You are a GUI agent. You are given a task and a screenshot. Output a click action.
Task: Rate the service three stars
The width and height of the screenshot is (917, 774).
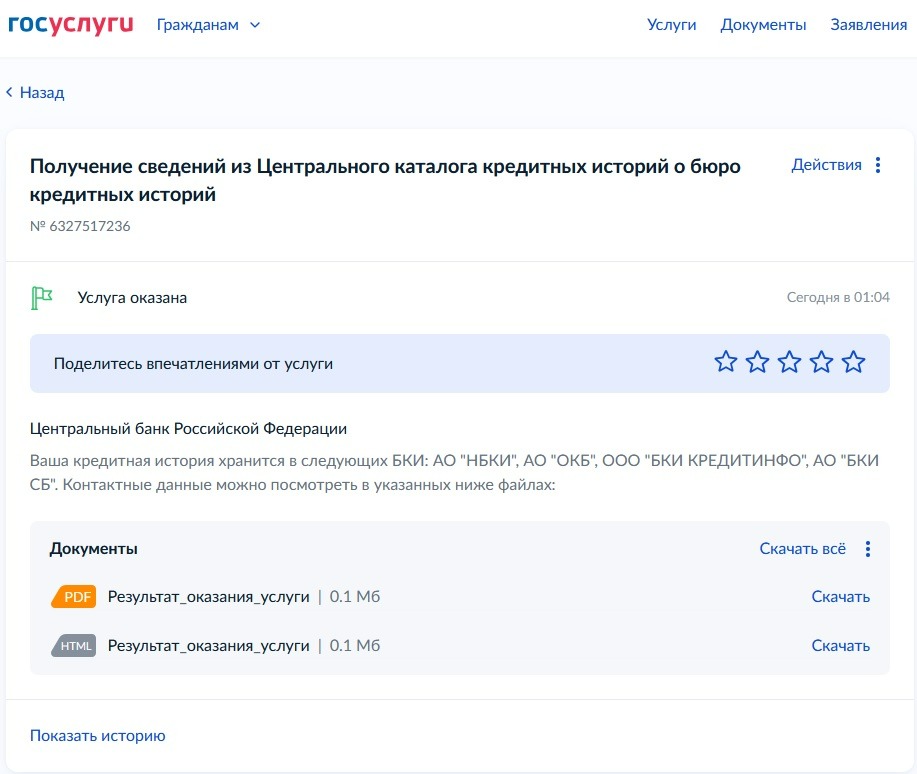(x=789, y=362)
